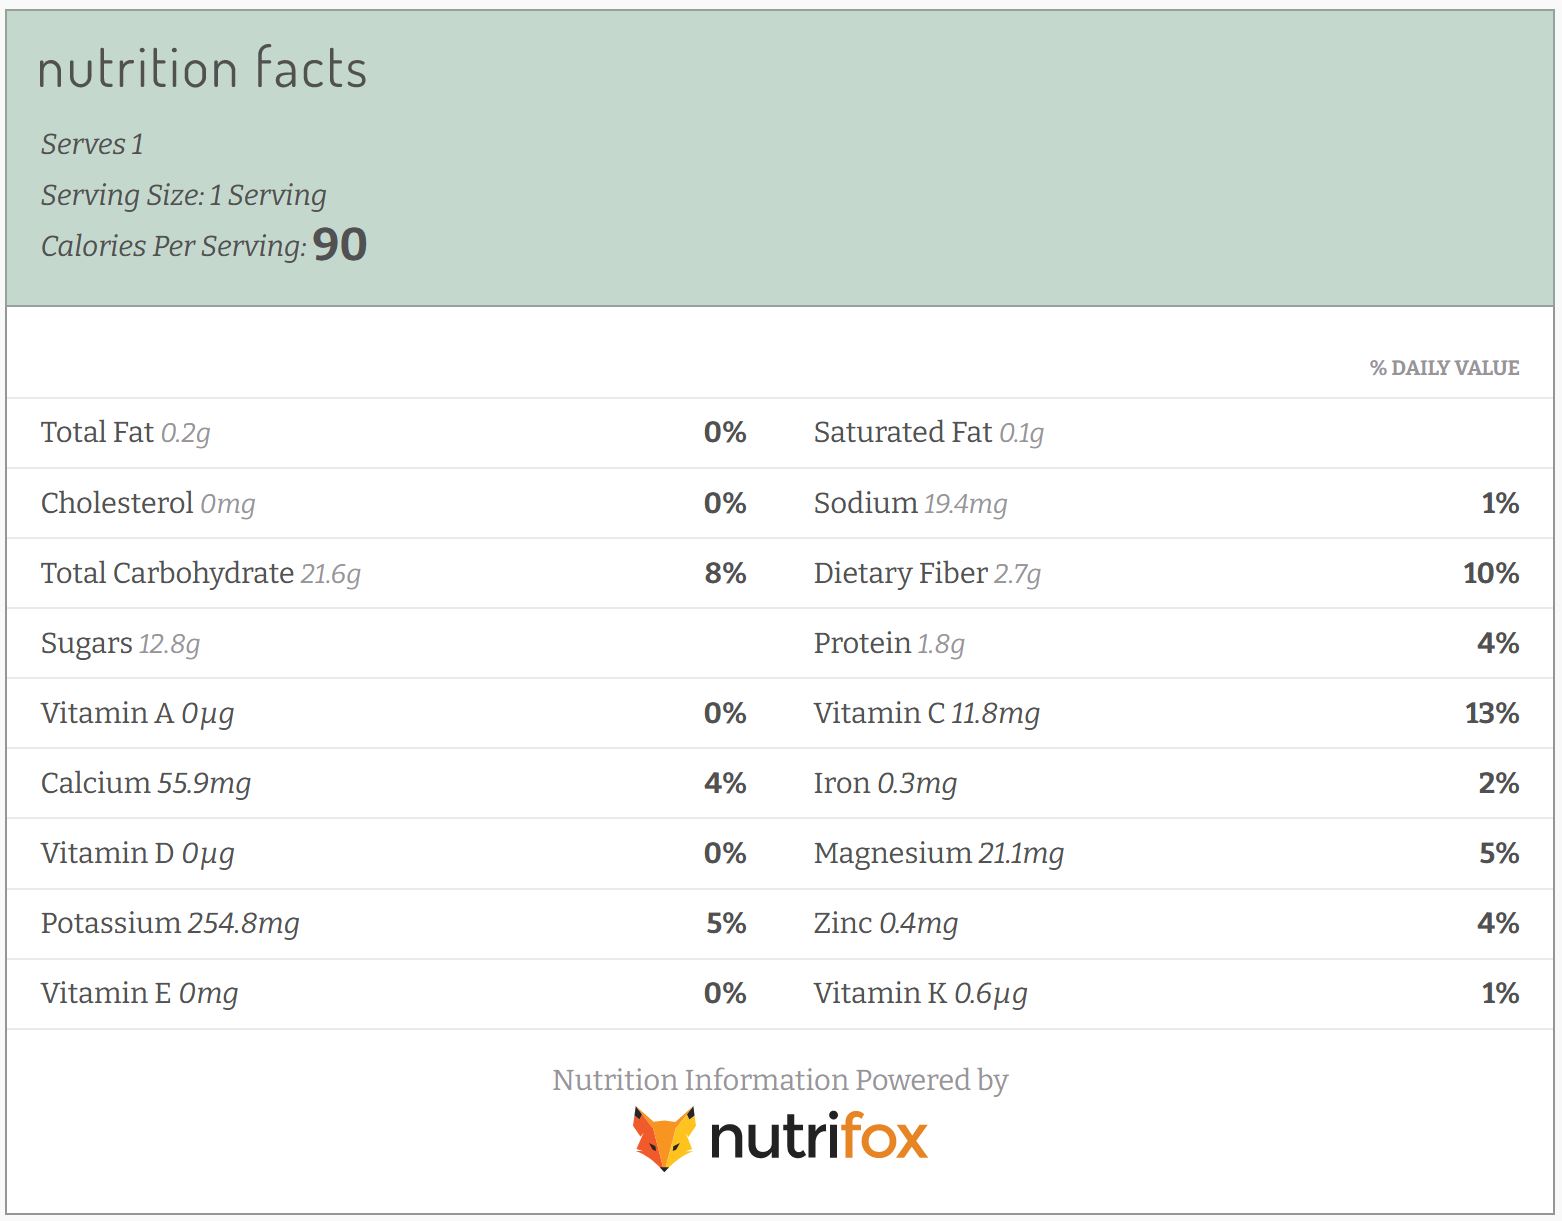Click the Serving Size: 1 Serving text
Image resolution: width=1562 pixels, height=1221 pixels.
coord(184,195)
